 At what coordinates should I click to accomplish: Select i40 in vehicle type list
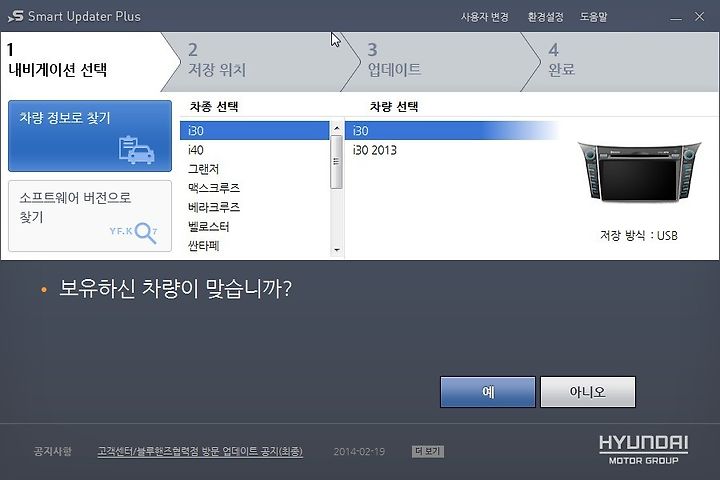[x=255, y=150]
